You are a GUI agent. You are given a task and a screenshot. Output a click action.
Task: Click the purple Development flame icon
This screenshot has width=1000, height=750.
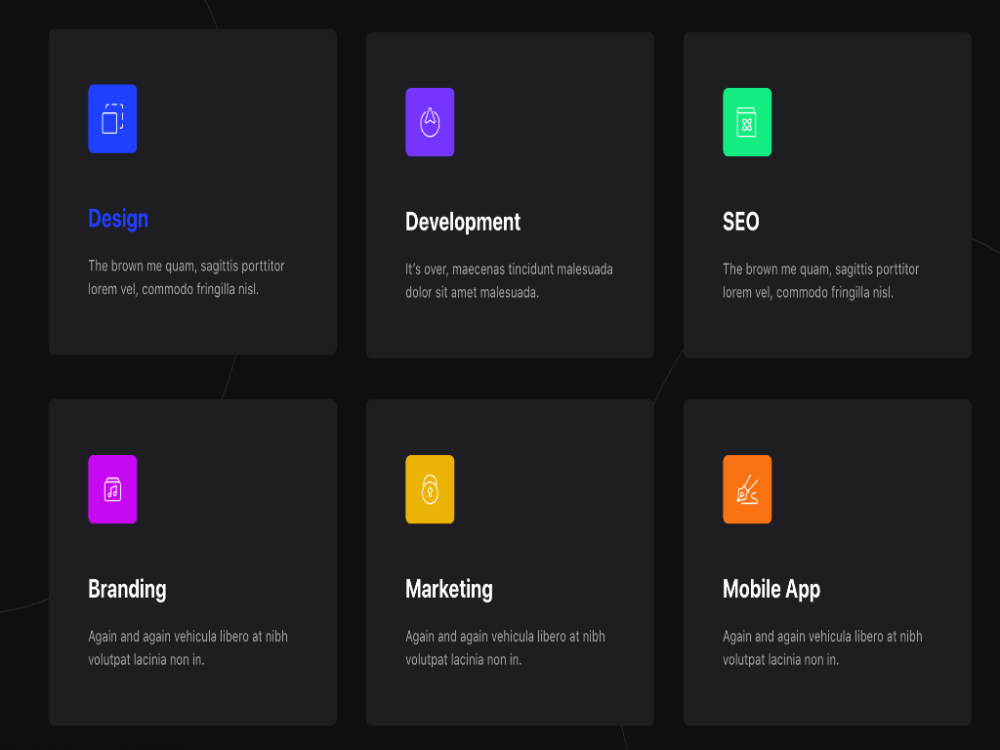430,122
